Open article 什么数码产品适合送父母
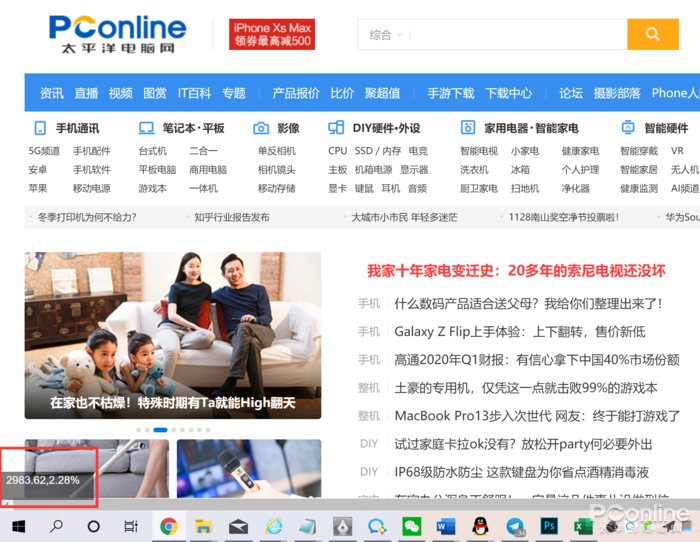Screen dimensions: 700x542 point(528,304)
